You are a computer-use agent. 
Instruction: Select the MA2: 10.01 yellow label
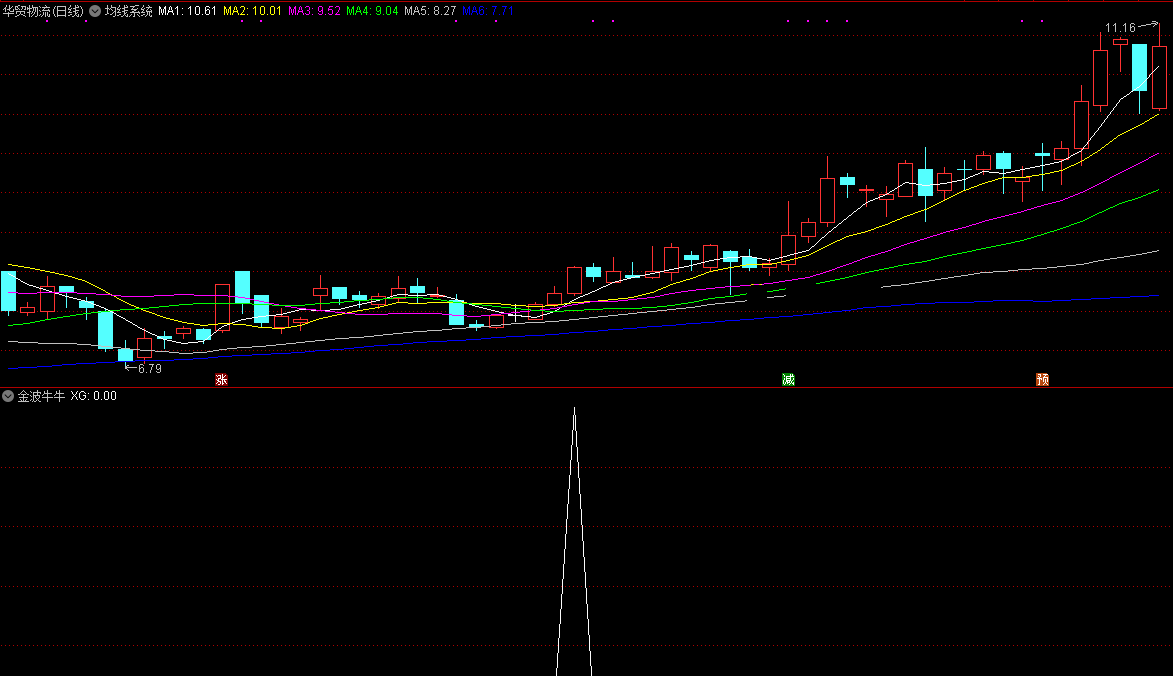(252, 11)
